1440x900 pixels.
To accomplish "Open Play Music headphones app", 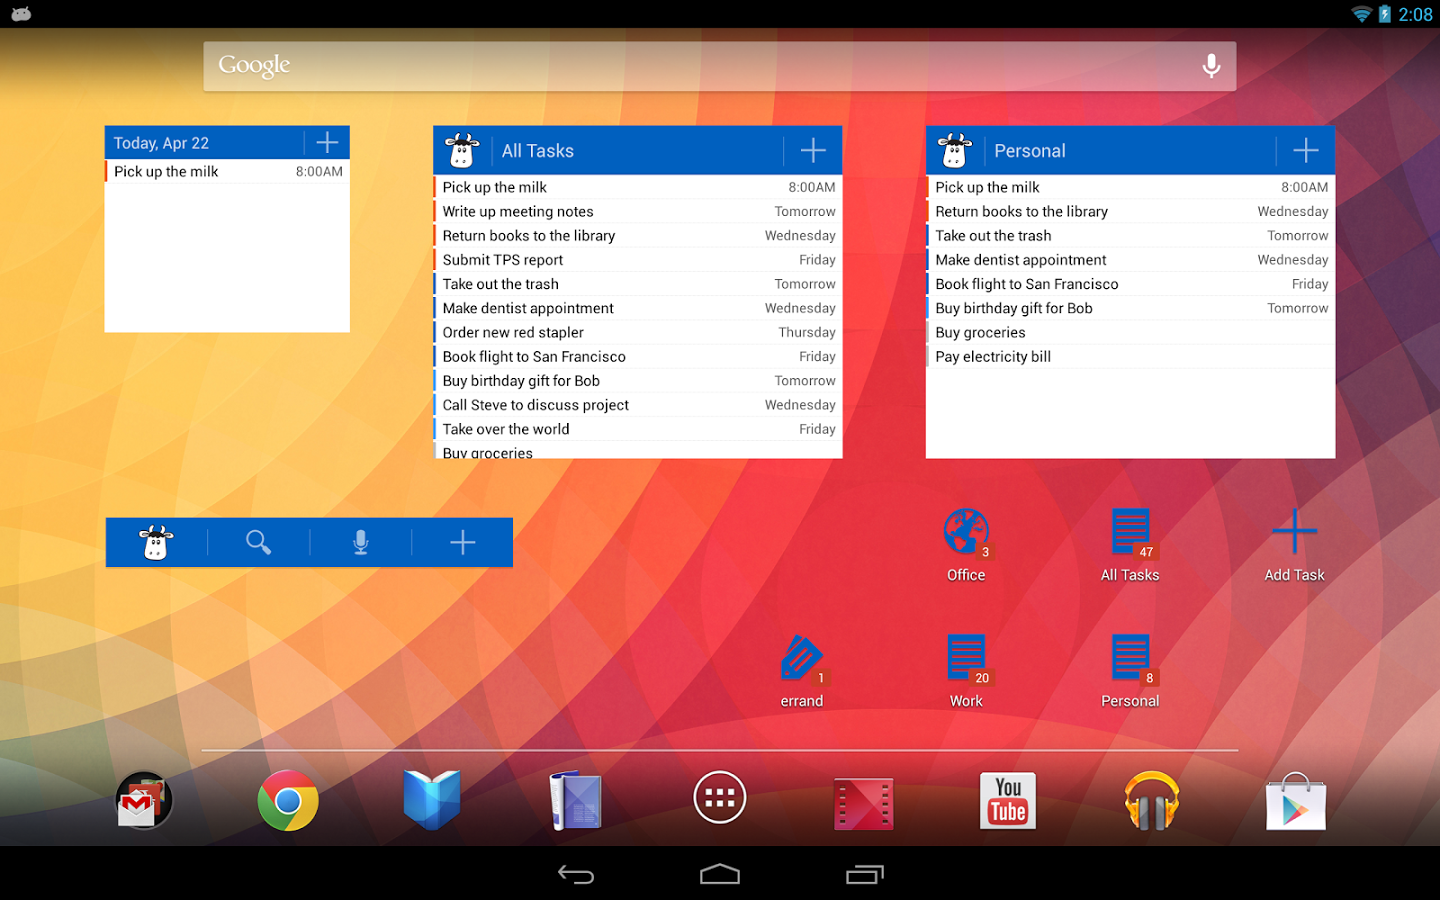I will point(1152,800).
